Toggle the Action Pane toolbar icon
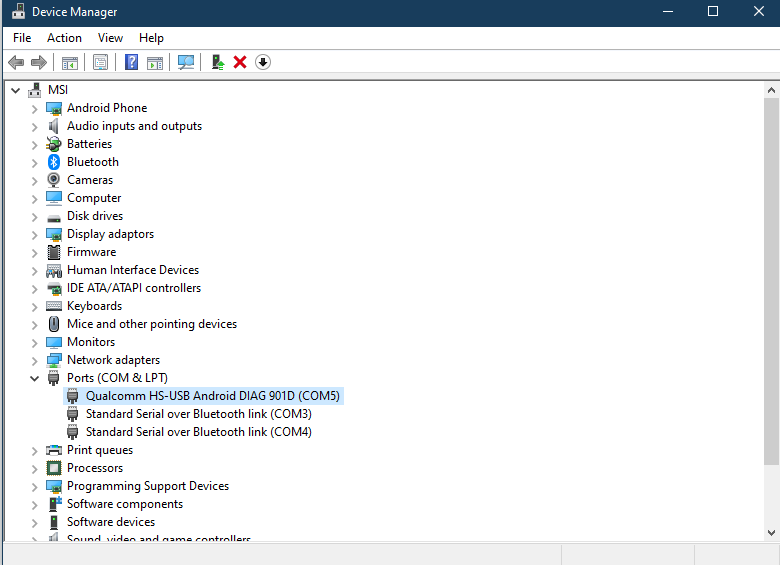The height and width of the screenshot is (565, 780). click(x=155, y=63)
